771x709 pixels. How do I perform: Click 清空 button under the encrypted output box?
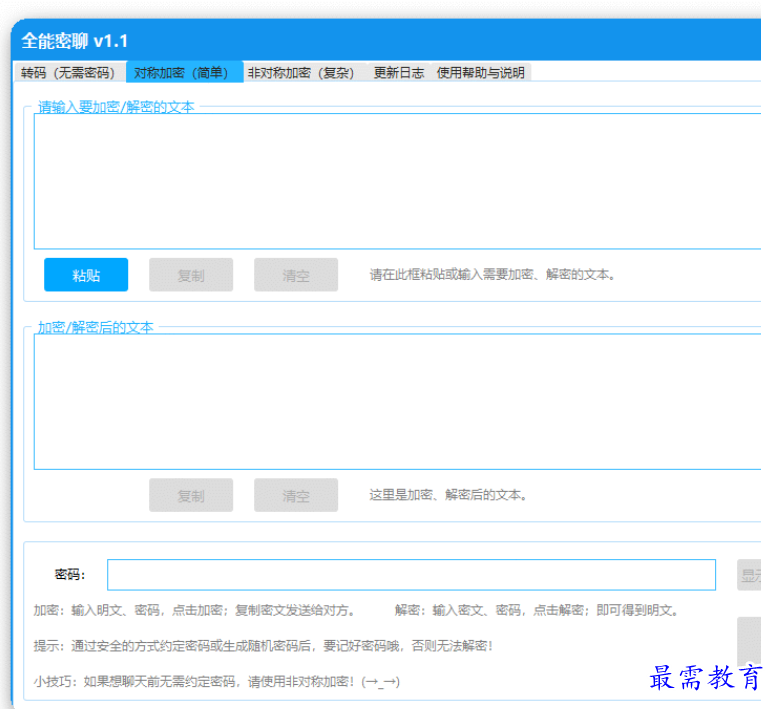pos(296,495)
